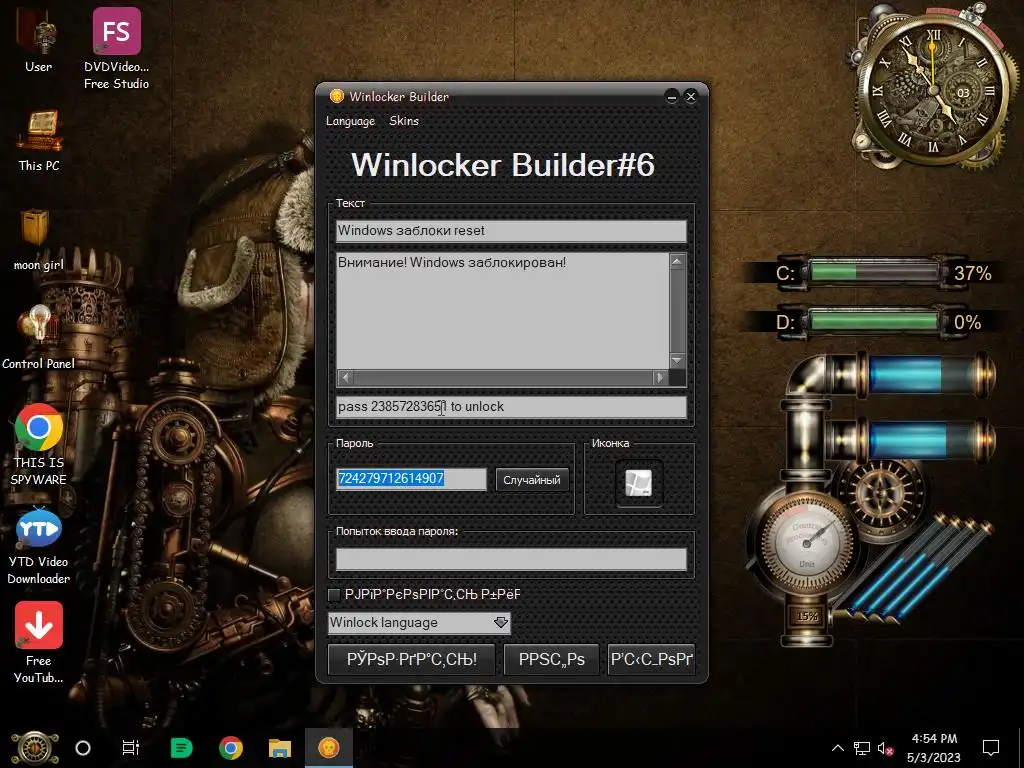This screenshot has width=1024, height=768.
Task: Click the steampunk clock widget
Action: pyautogui.click(x=934, y=88)
